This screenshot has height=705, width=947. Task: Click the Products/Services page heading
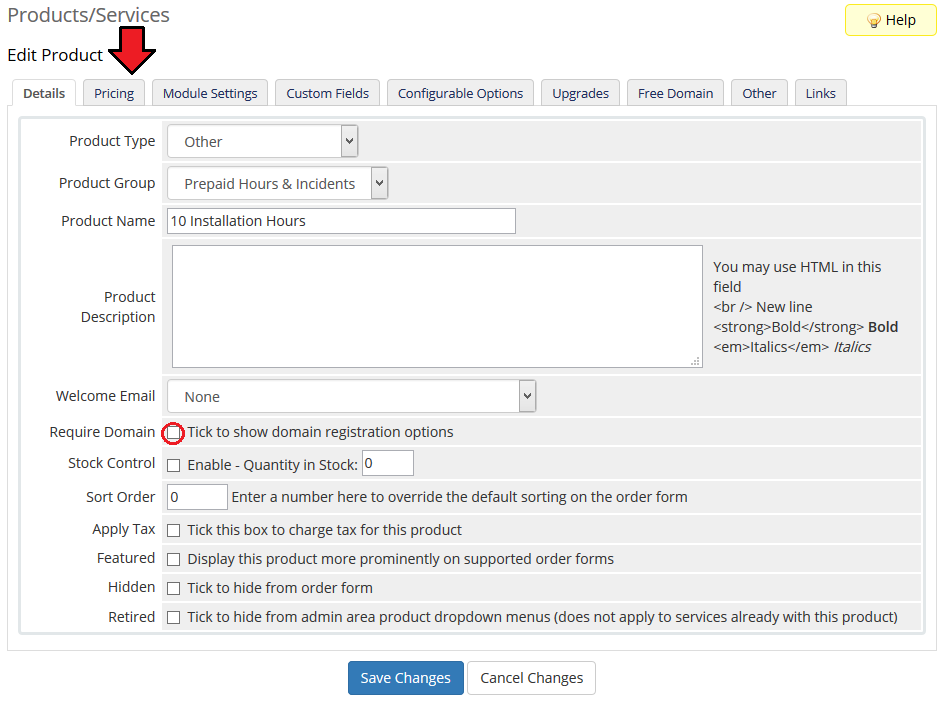tap(89, 15)
